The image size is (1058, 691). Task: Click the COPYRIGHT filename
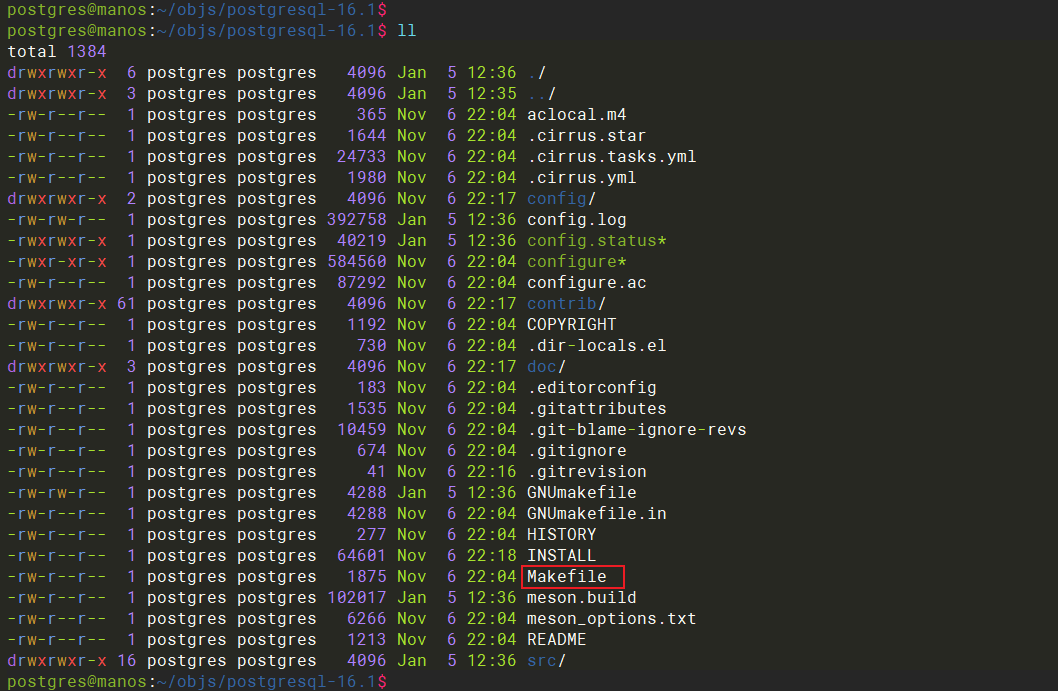(572, 325)
